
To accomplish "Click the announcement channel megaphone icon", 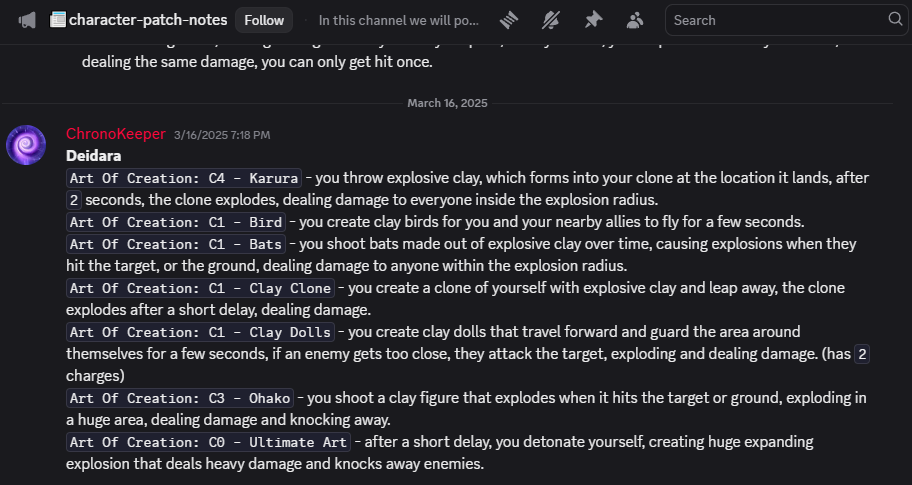I will click(x=27, y=20).
